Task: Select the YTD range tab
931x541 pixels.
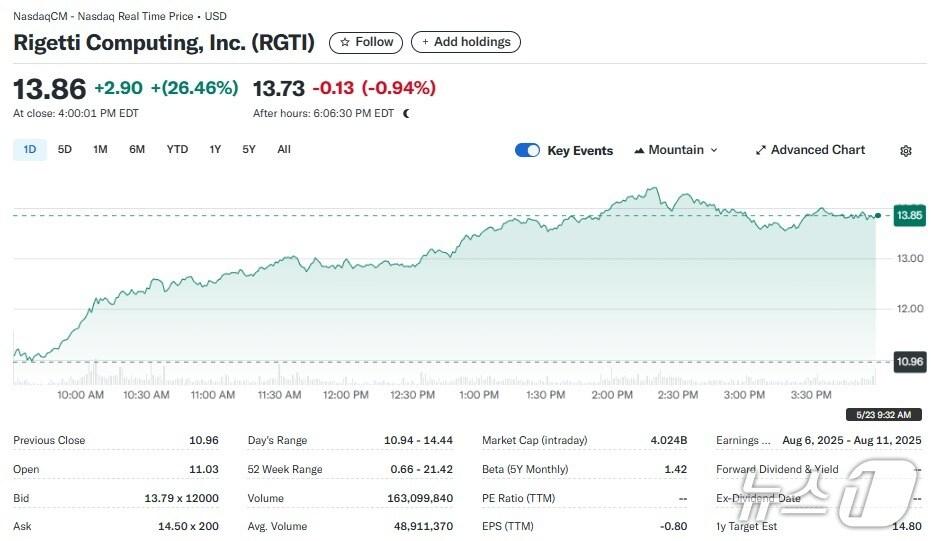Action: 177,150
